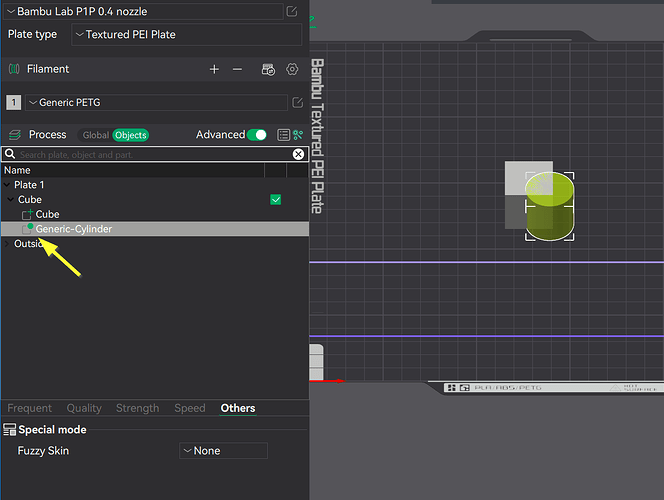
Task: Click the Generic-Cylinder modifier icon
Action: coord(27,229)
